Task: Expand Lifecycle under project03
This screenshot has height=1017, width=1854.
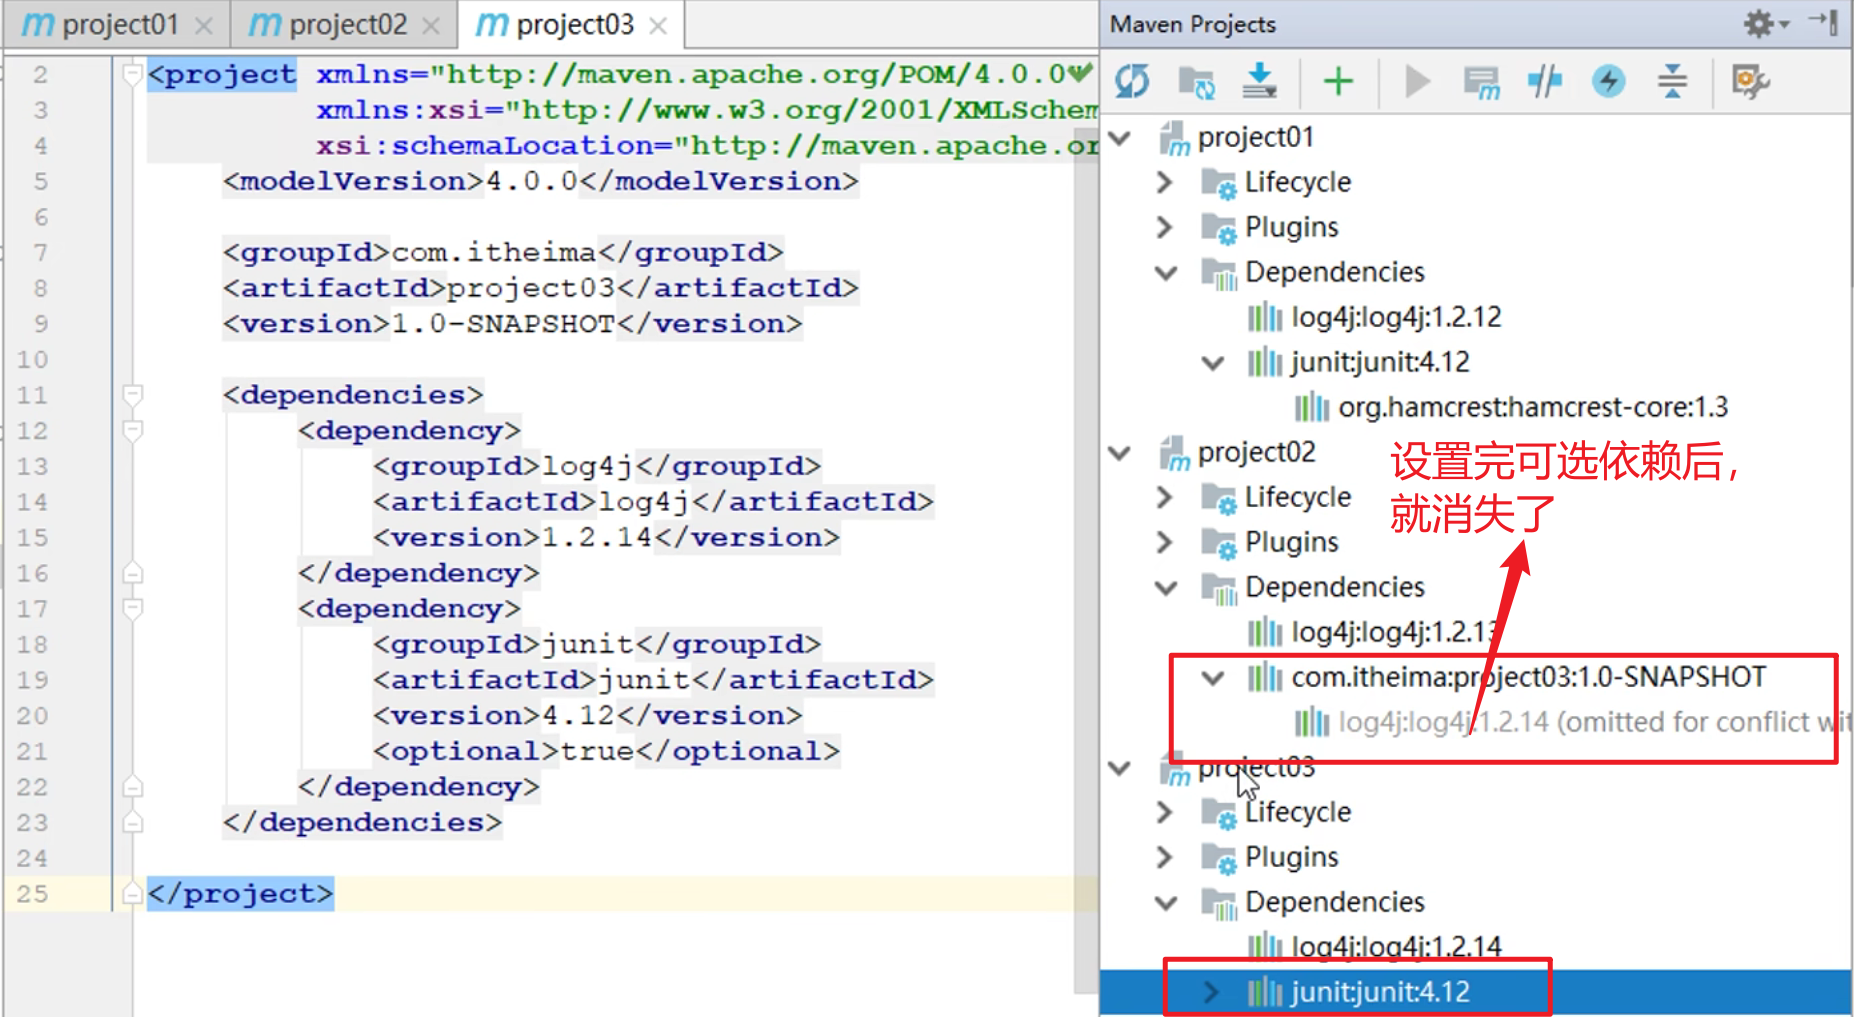Action: 1164,812
